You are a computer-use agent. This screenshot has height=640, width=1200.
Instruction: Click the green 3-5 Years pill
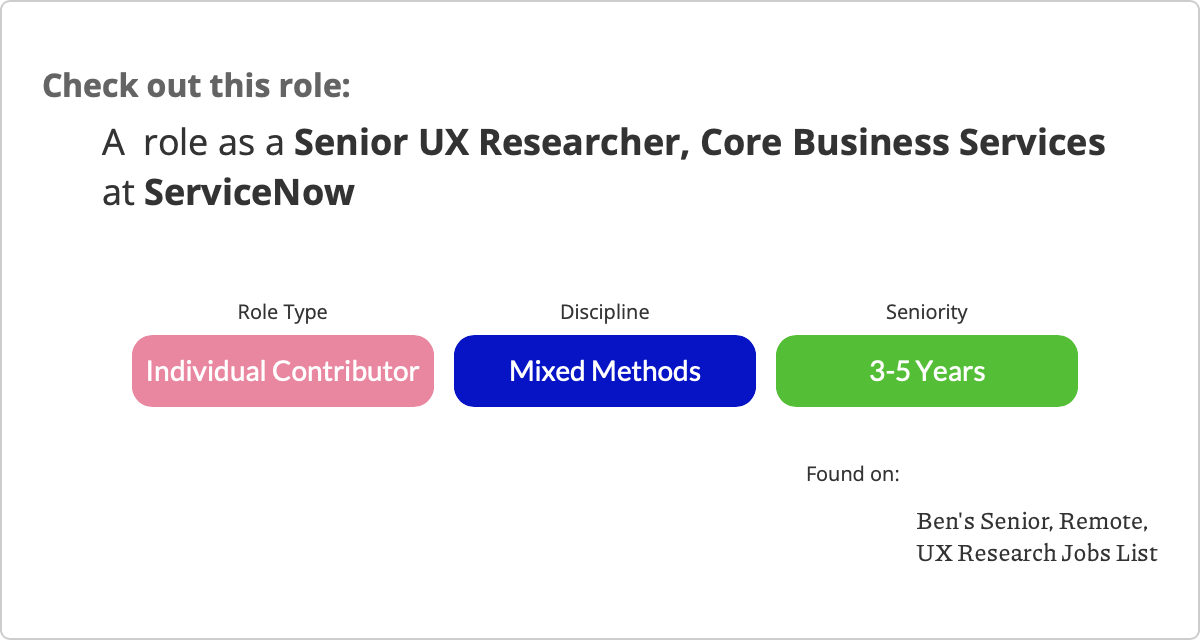pyautogui.click(x=926, y=371)
